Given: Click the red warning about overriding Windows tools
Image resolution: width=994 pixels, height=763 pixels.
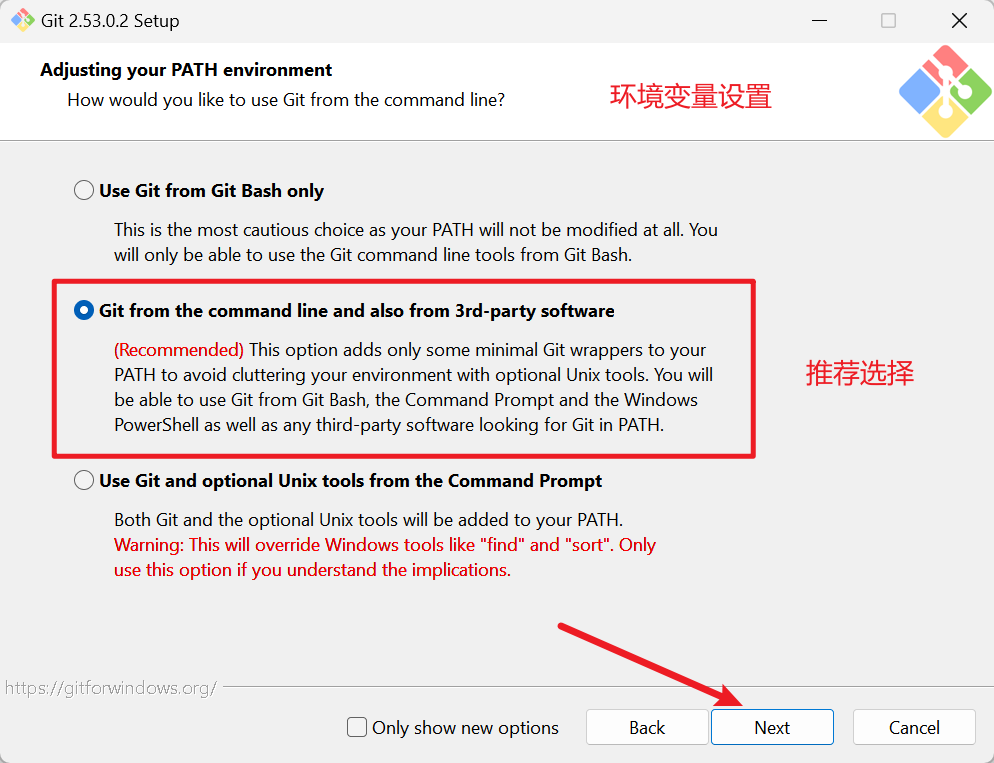Looking at the screenshot, I should (385, 557).
